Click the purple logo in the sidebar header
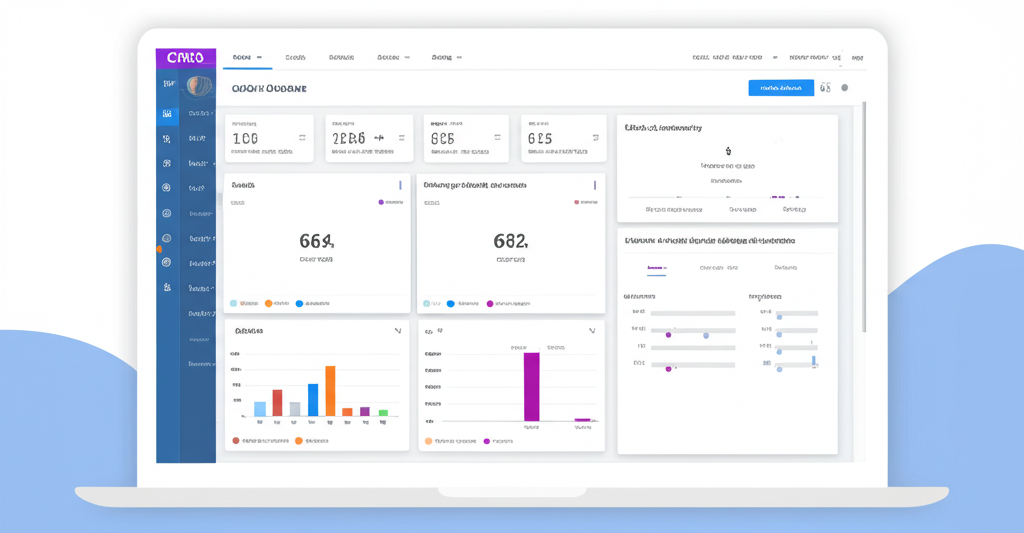The image size is (1024, 533). (x=185, y=58)
